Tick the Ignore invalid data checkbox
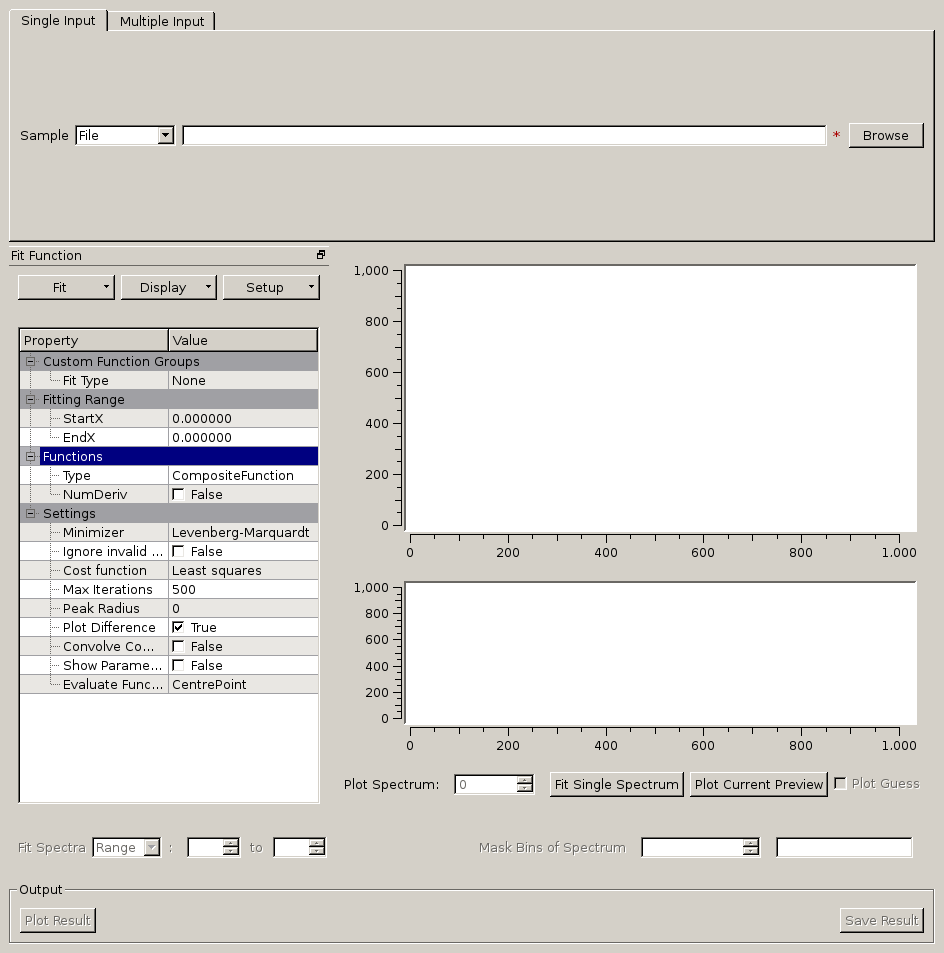The height and width of the screenshot is (953, 944). tap(178, 552)
